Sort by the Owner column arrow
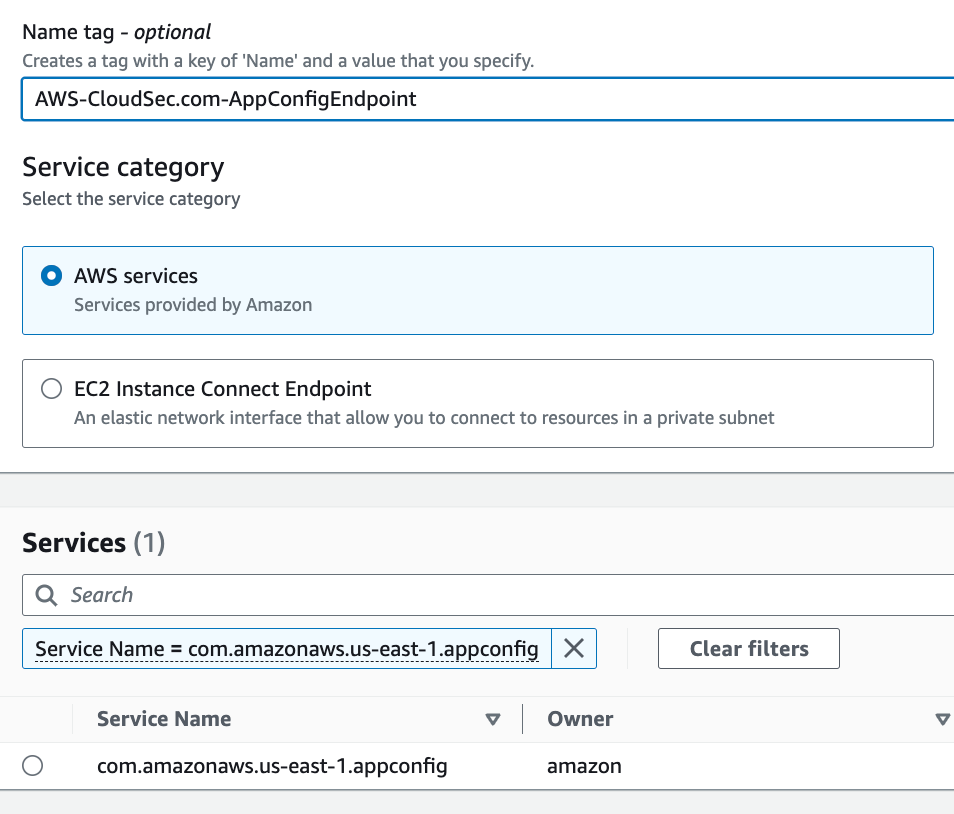 pos(942,720)
